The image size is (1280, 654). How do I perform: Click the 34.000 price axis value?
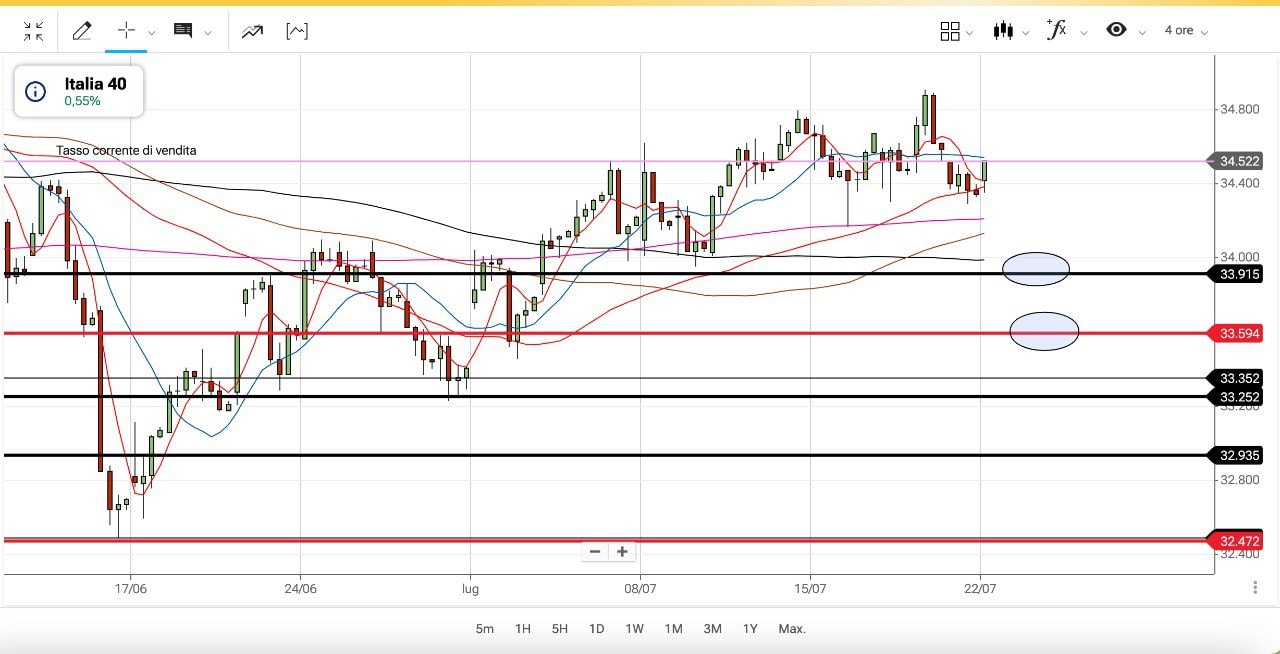point(1240,257)
